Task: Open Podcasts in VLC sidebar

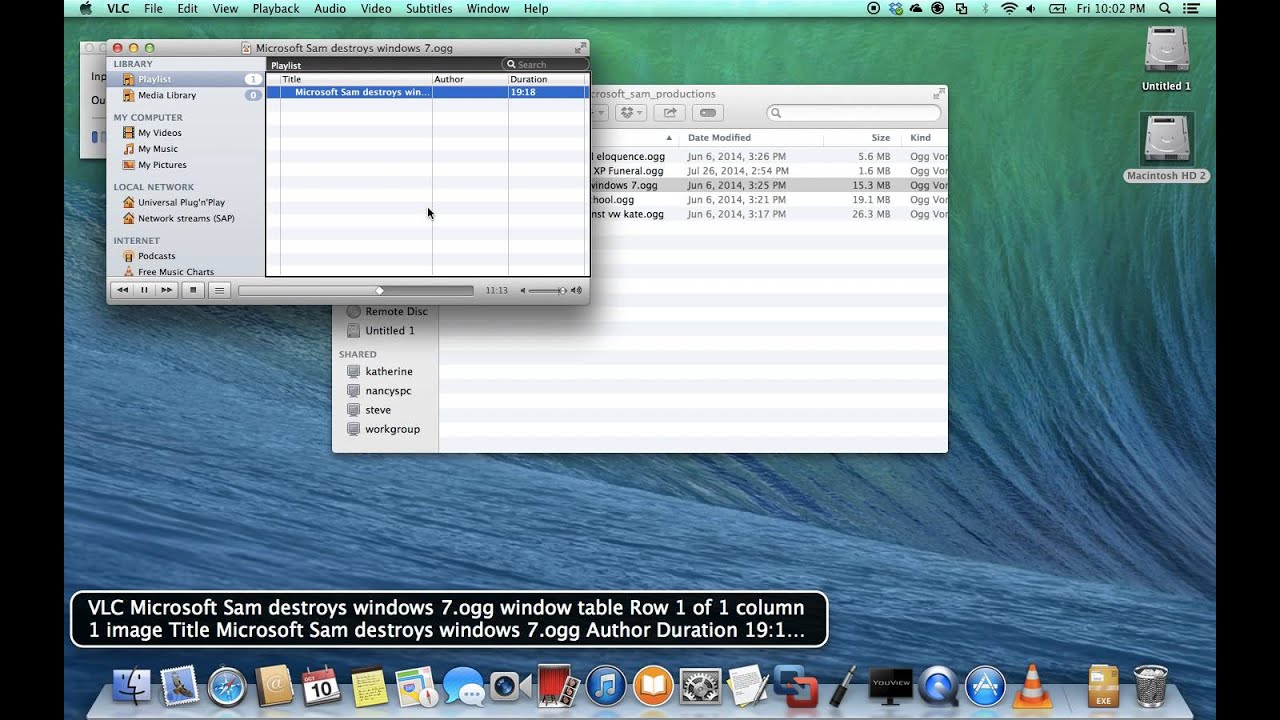Action: [156, 256]
